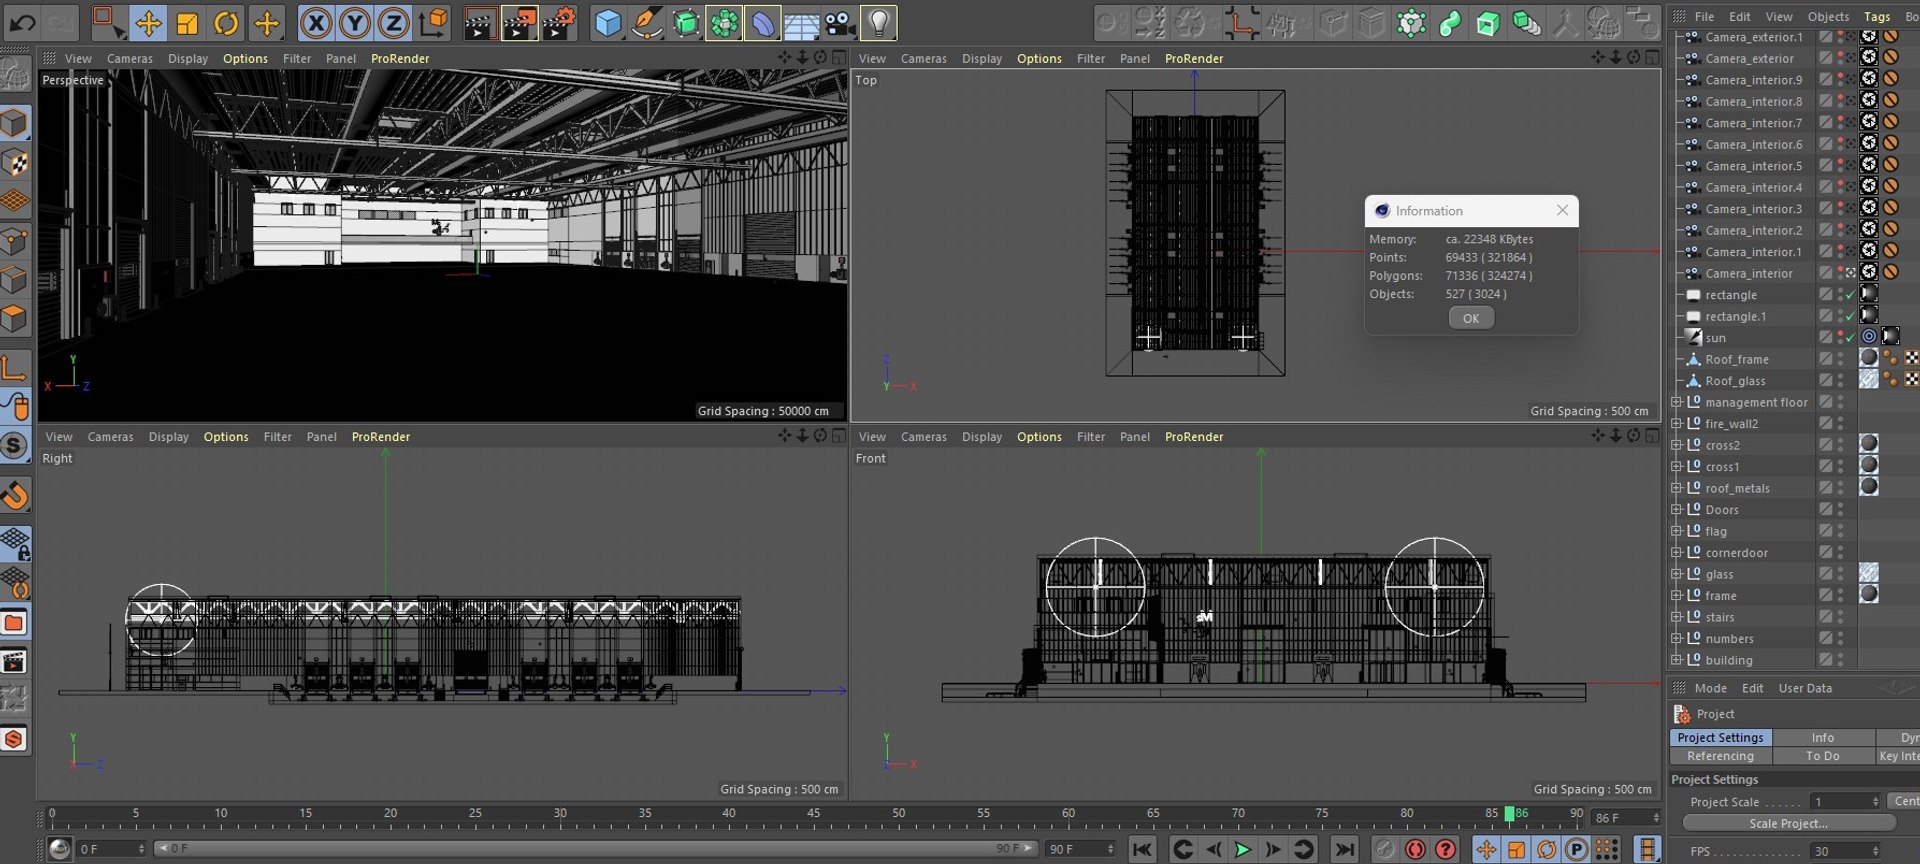Image resolution: width=1920 pixels, height=864 pixels.
Task: Expand the Doors object
Action: pos(1677,510)
